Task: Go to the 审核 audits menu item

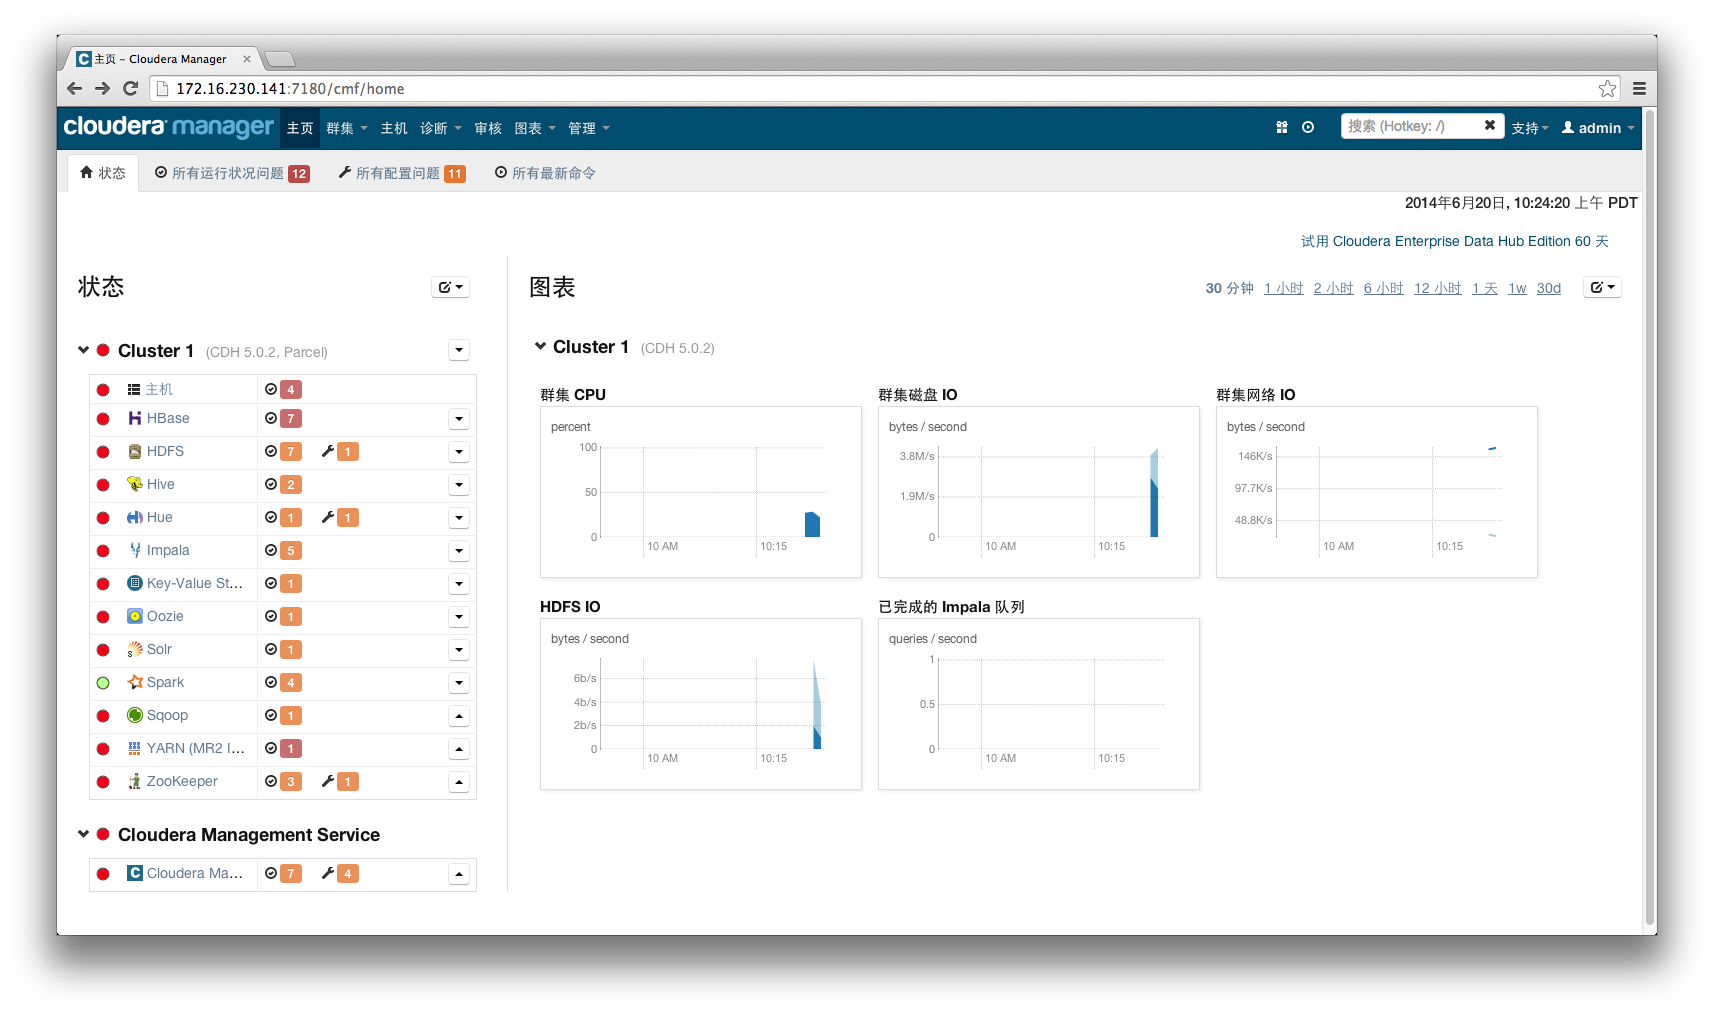Action: pyautogui.click(x=488, y=128)
